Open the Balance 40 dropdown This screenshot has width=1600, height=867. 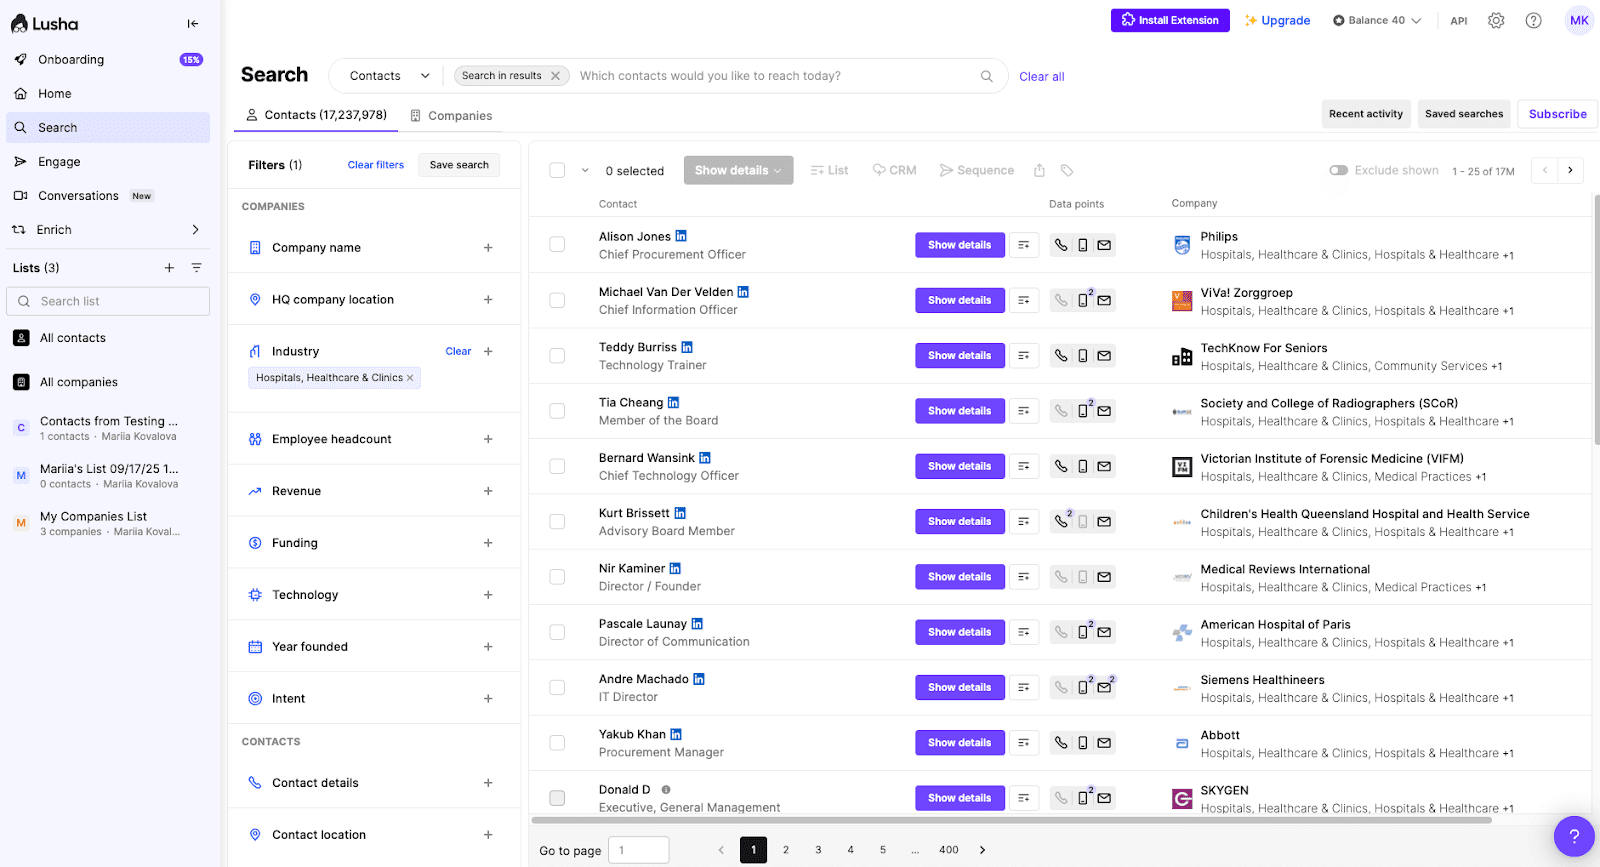(x=1377, y=20)
